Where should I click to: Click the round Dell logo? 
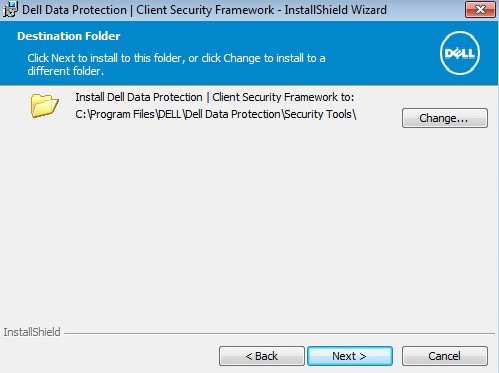pyautogui.click(x=460, y=53)
